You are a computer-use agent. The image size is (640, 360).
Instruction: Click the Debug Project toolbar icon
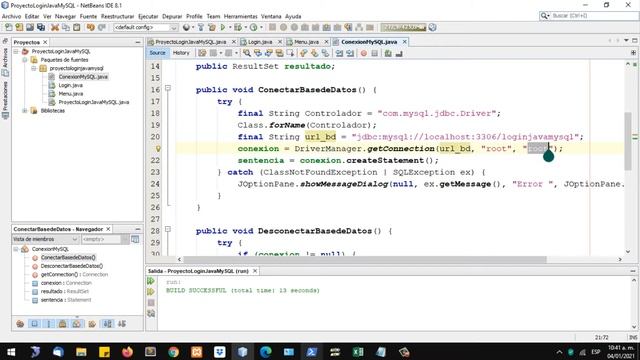coord(238,27)
